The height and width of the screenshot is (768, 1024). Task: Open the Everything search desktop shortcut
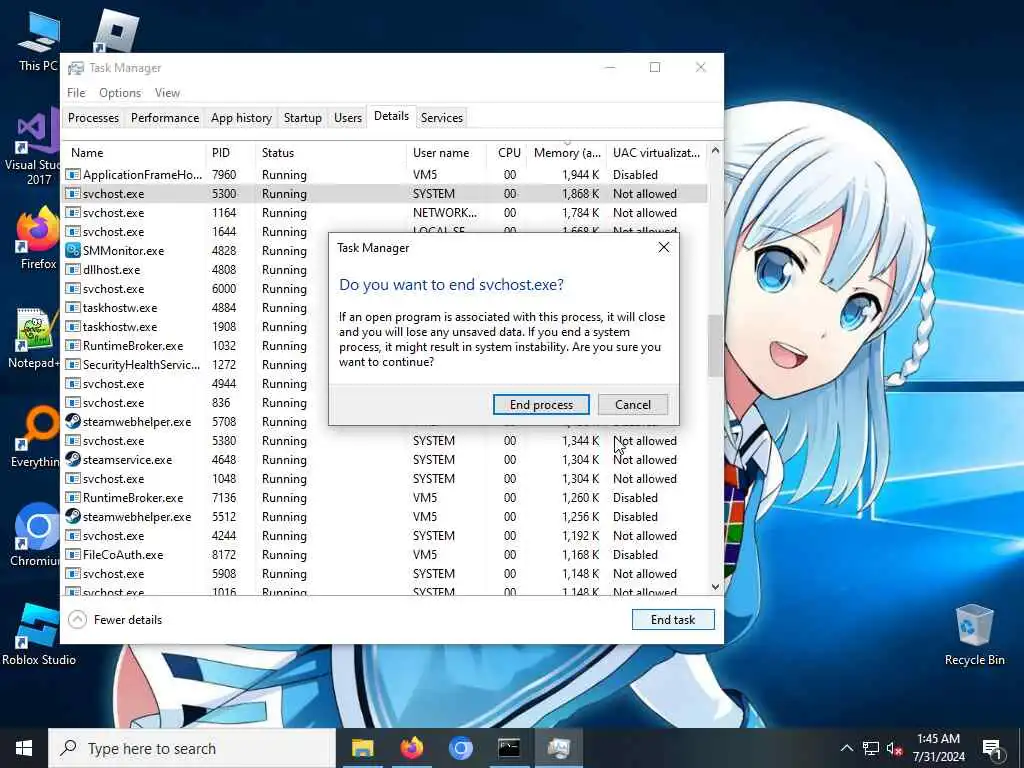pyautogui.click(x=36, y=436)
